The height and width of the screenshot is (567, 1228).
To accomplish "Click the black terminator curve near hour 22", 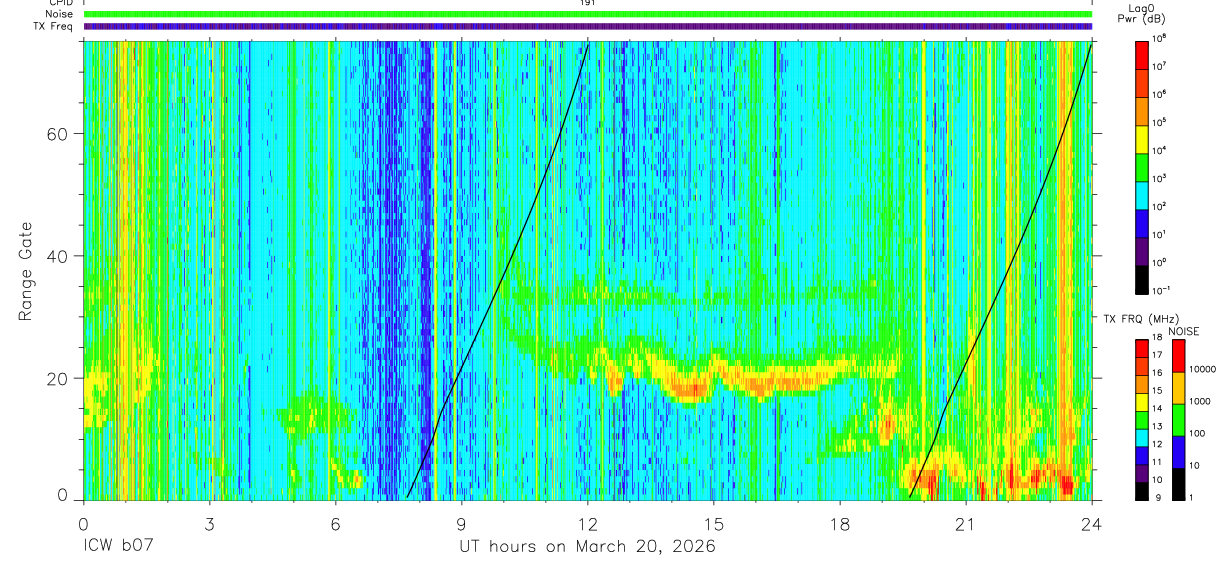I will click(x=1009, y=265).
